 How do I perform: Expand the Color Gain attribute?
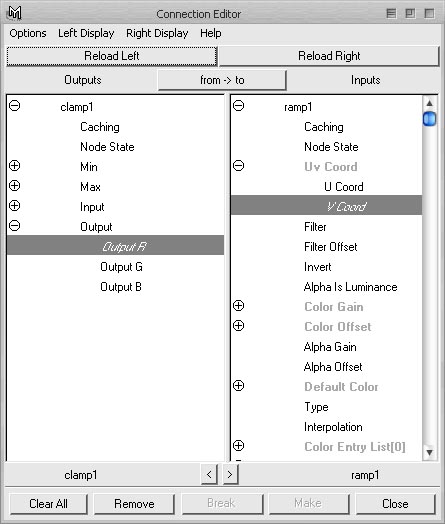[x=239, y=305]
